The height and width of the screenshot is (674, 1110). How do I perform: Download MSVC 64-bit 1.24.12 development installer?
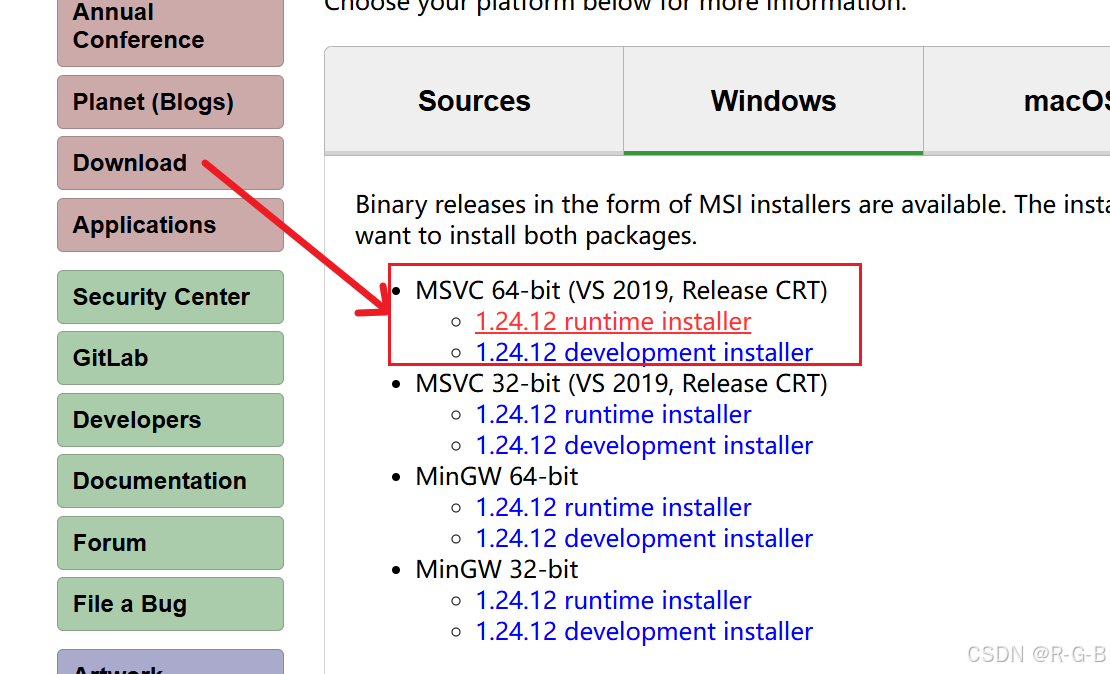tap(644, 352)
